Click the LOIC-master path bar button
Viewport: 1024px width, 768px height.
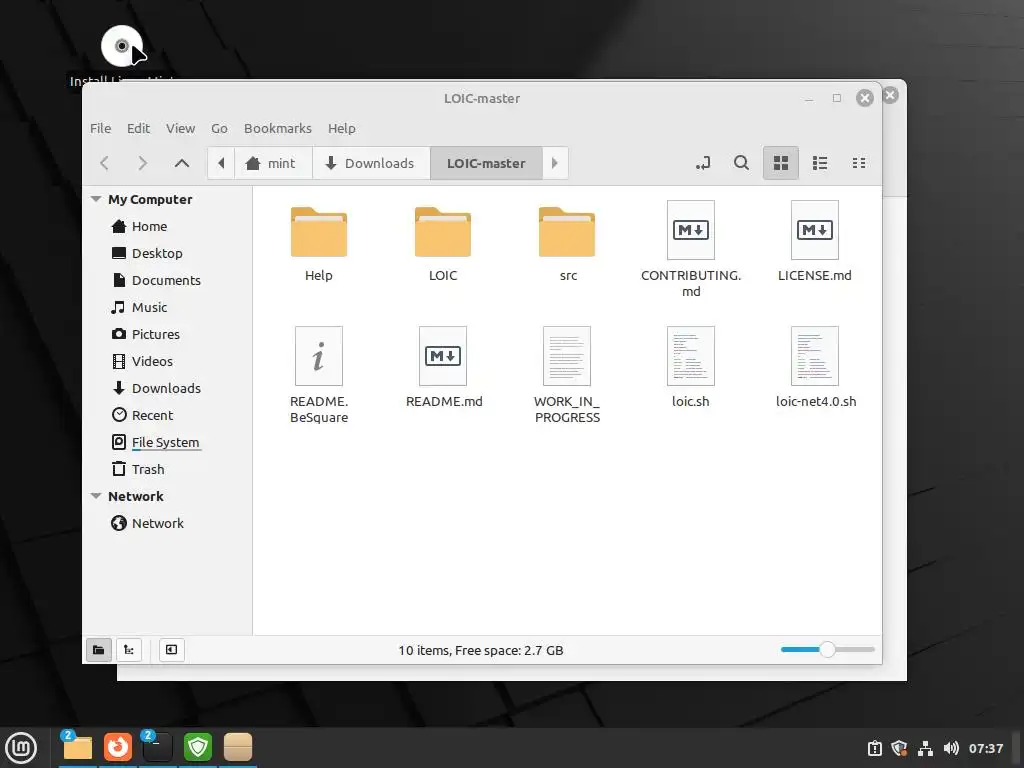tap(486, 163)
